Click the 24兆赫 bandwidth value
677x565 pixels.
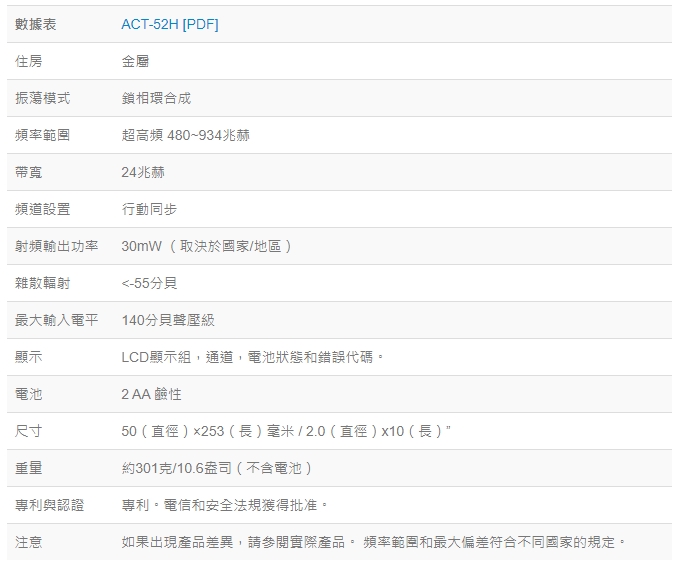143,172
